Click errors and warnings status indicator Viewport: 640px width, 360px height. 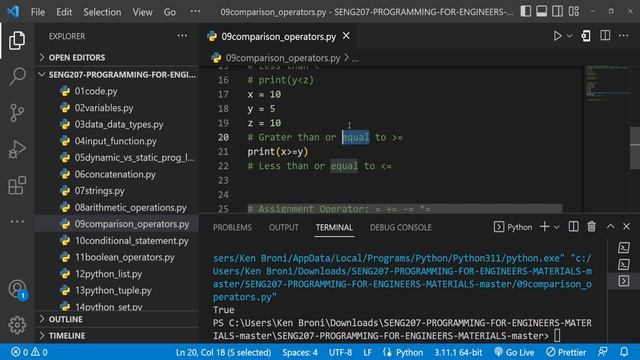pos(29,352)
